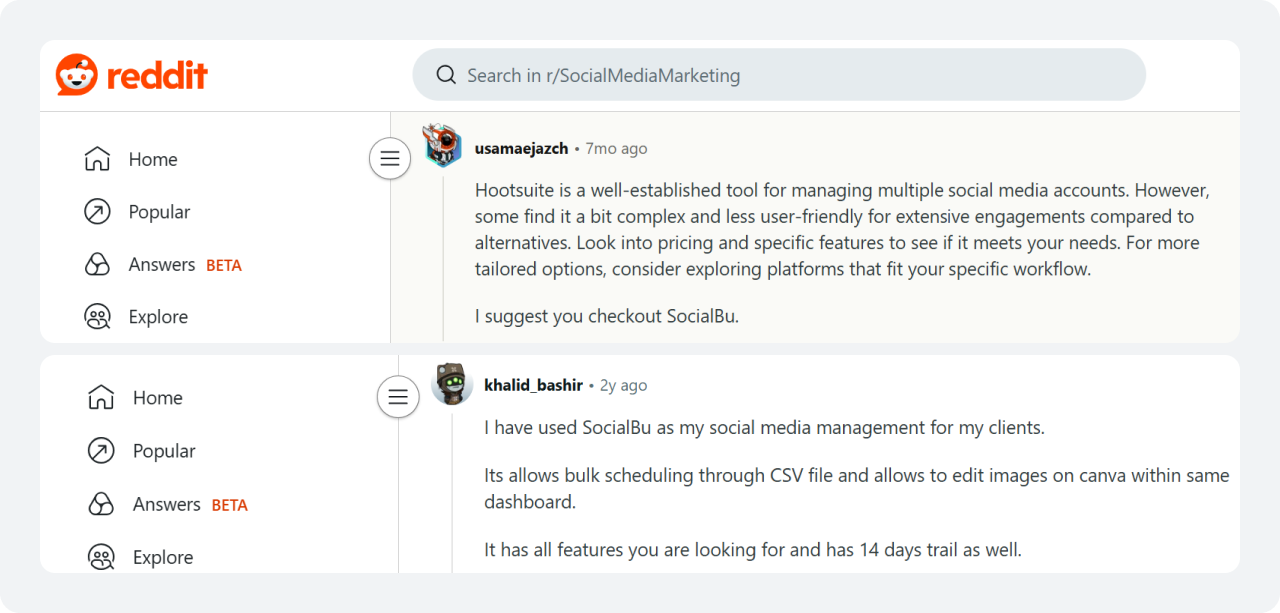Screen dimensions: 1280x613
Task: Open the usamaejazch profile link
Action: (521, 148)
